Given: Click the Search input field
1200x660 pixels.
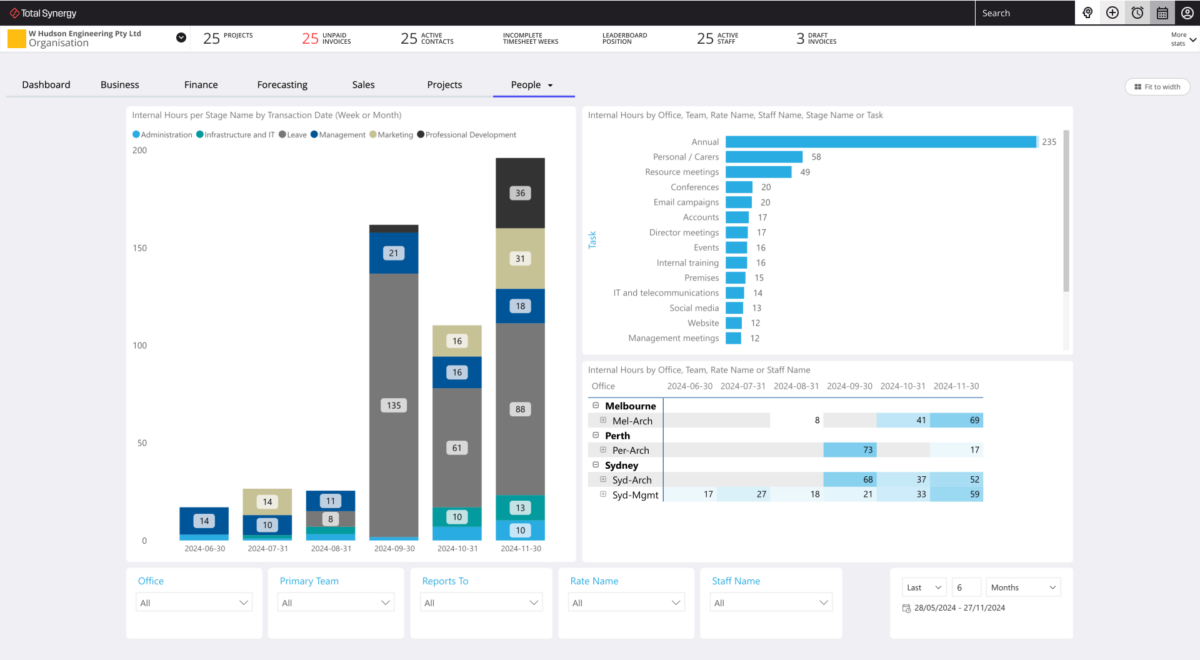Looking at the screenshot, I should pos(1020,13).
